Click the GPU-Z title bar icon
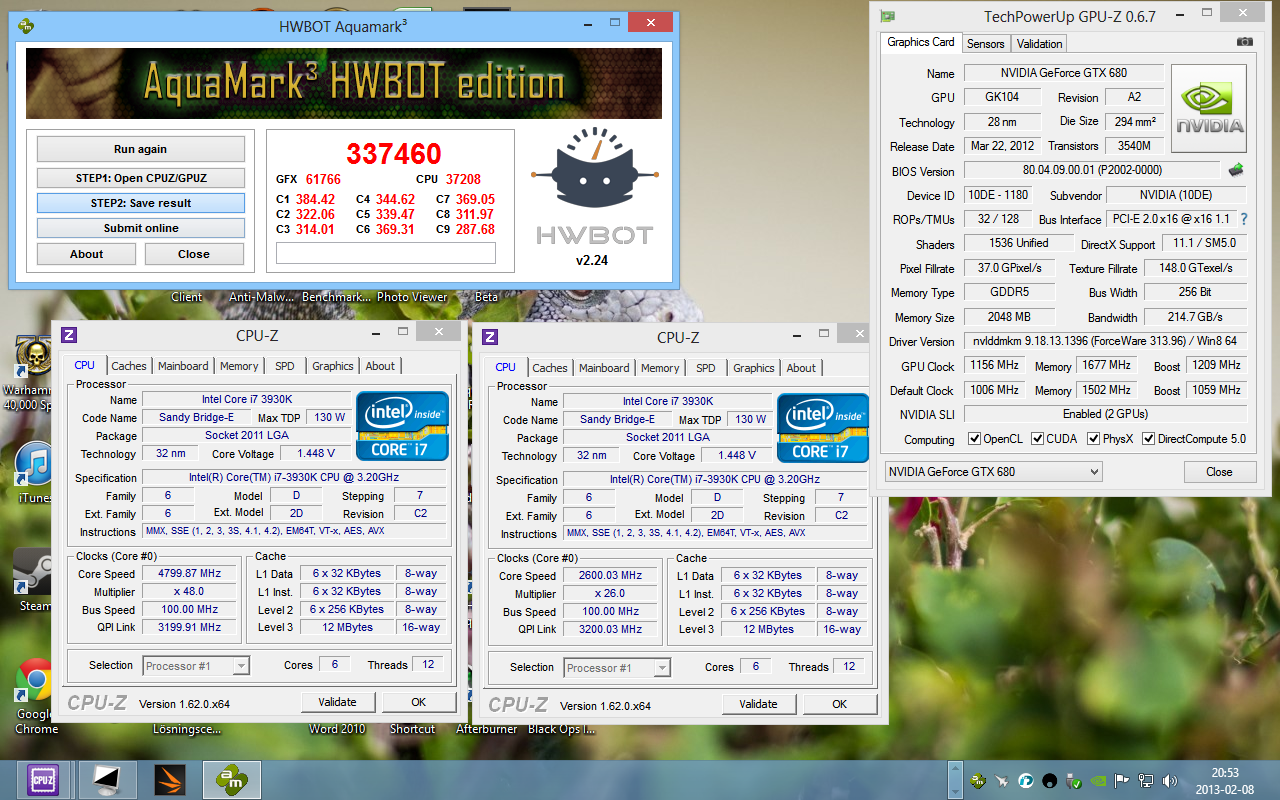Screen dimensions: 1280x800 (x=887, y=16)
